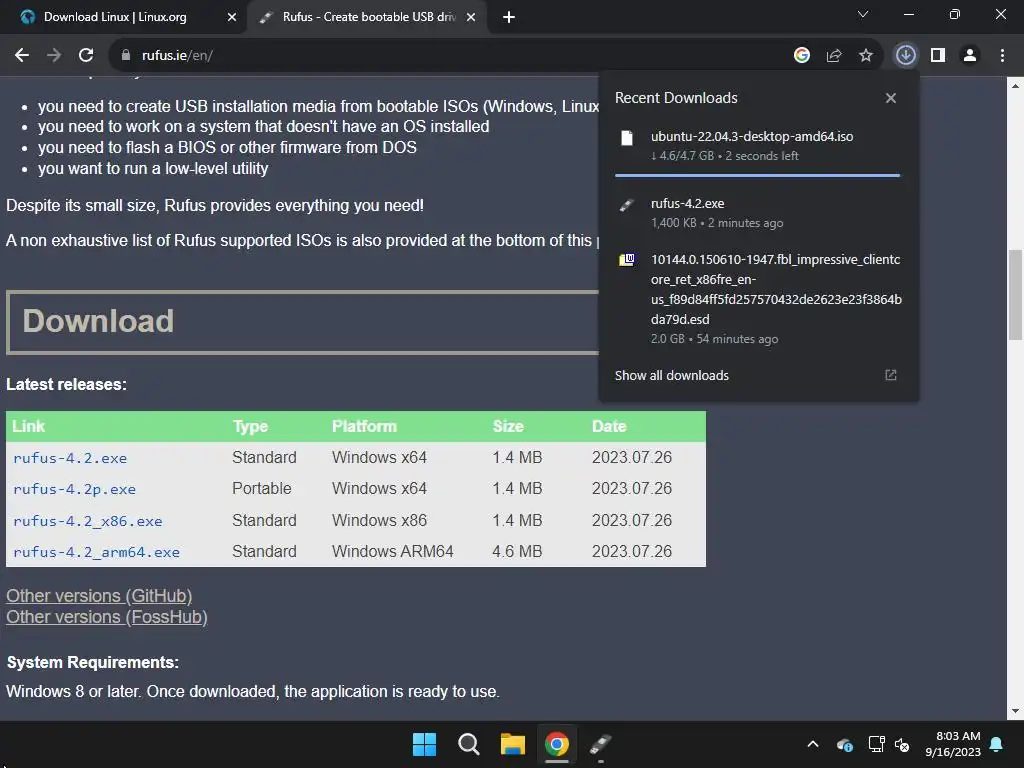Click the Type column header

[250, 426]
